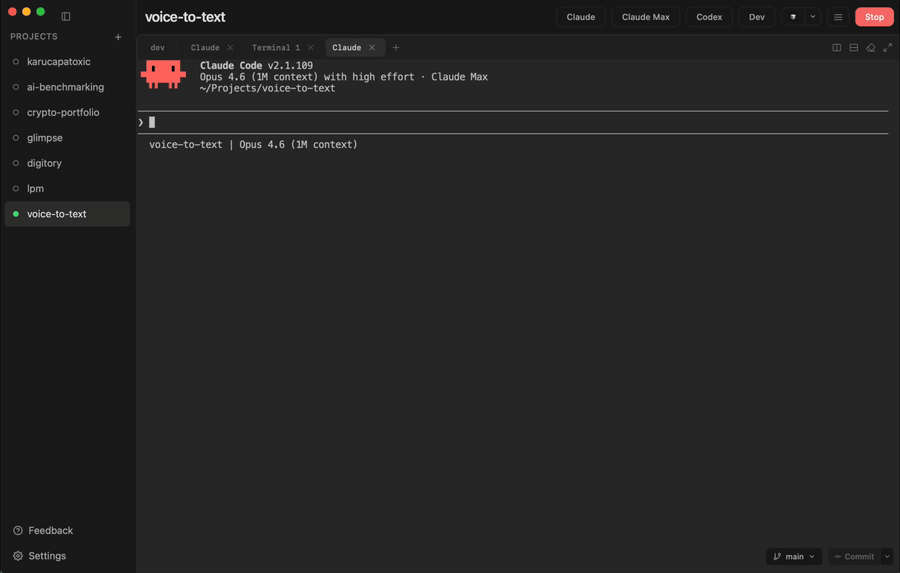Open the lpm project
900x573 pixels.
pyautogui.click(x=67, y=188)
